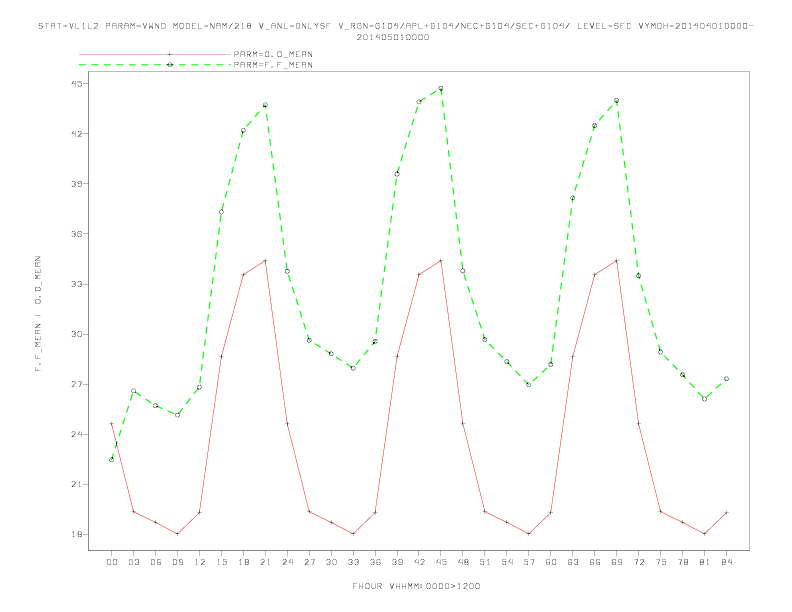Screen dimensions: 792x612
Task: Click x-axis tick label 78
Action: (682, 562)
